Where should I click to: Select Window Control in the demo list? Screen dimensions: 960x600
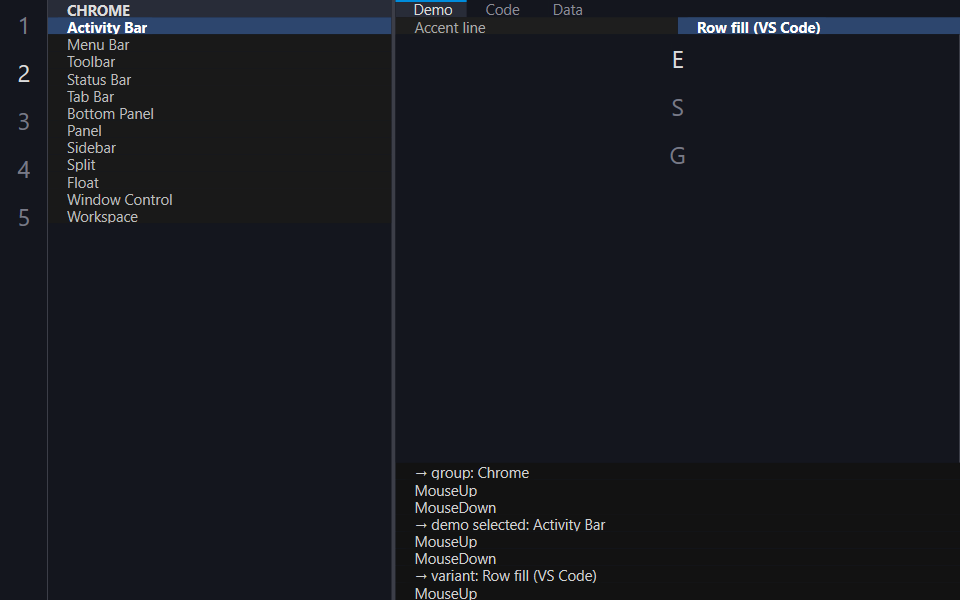point(219,200)
